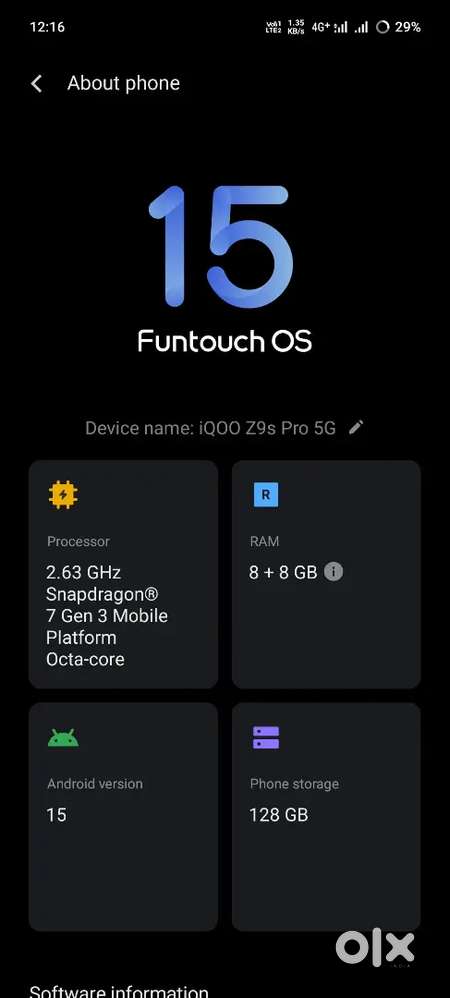Viewport: 450px width, 998px height.
Task: Tap the OLX watermark logo
Action: click(376, 948)
